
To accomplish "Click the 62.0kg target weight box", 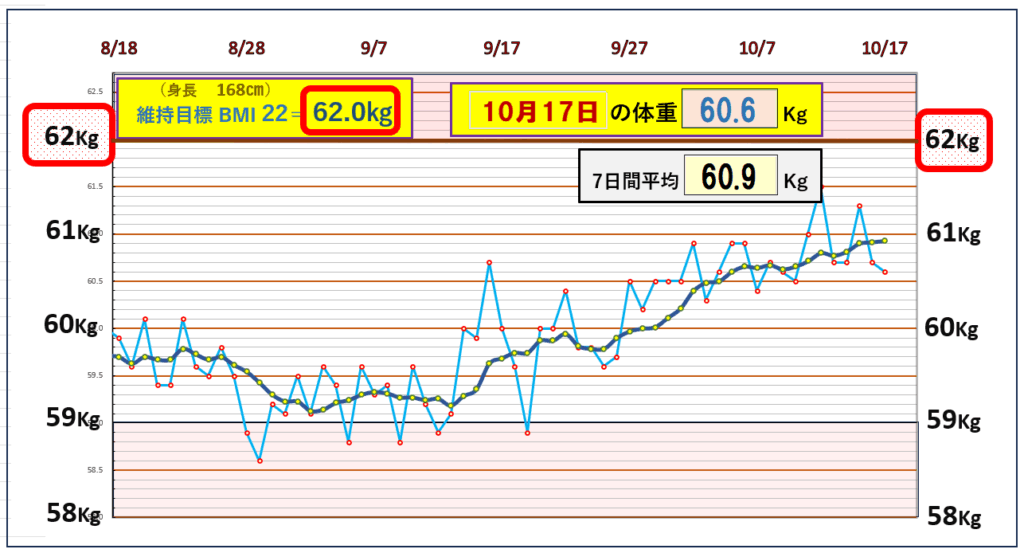I will tap(351, 112).
